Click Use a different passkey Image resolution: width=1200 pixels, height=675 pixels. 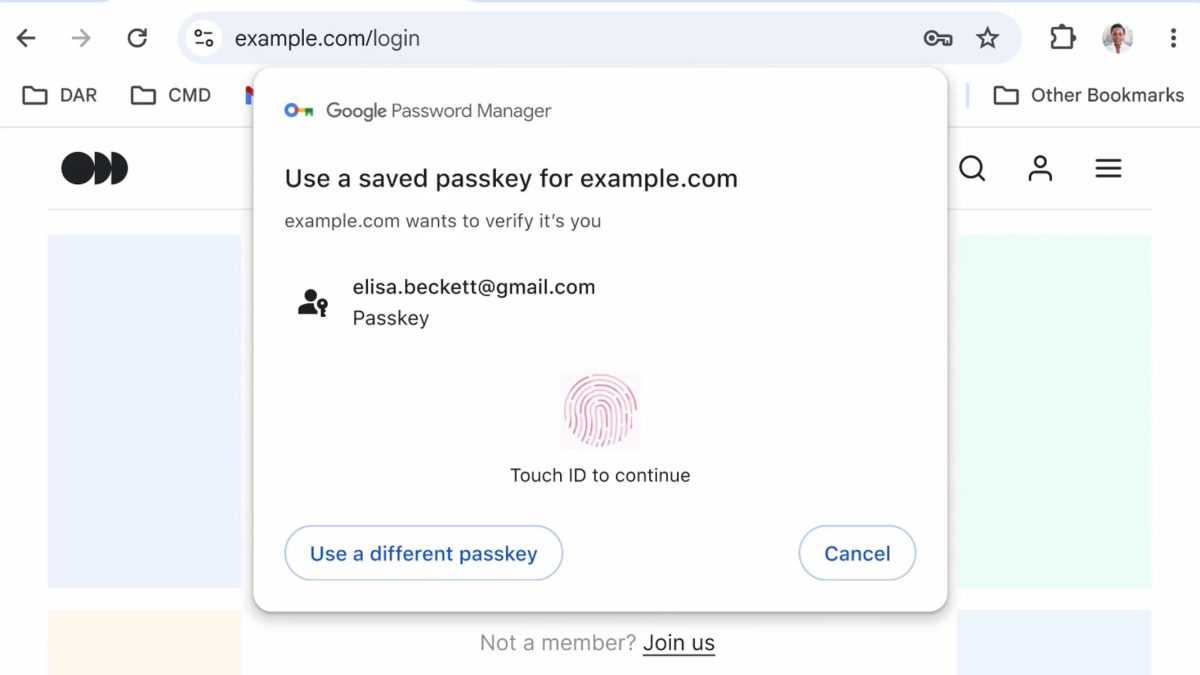coord(424,553)
